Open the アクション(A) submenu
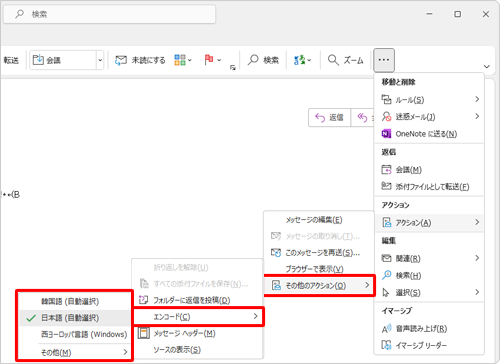 429,222
